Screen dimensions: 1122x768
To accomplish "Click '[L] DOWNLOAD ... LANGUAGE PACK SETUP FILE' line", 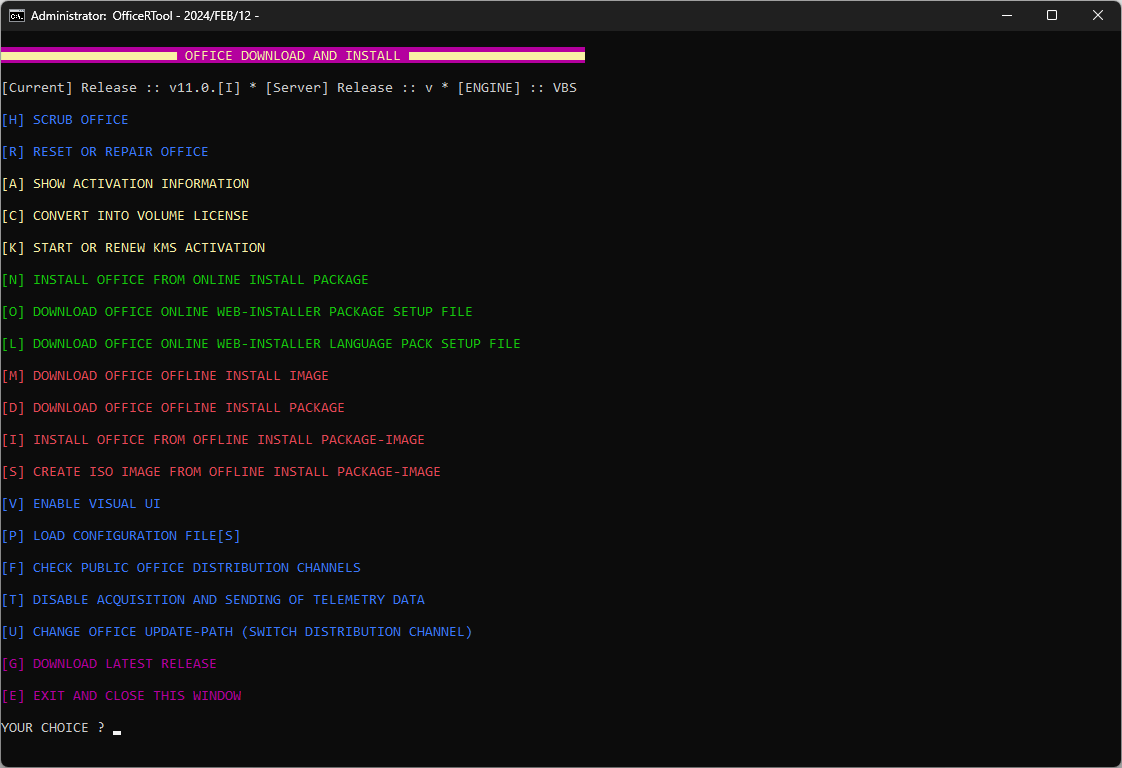I will coord(261,344).
